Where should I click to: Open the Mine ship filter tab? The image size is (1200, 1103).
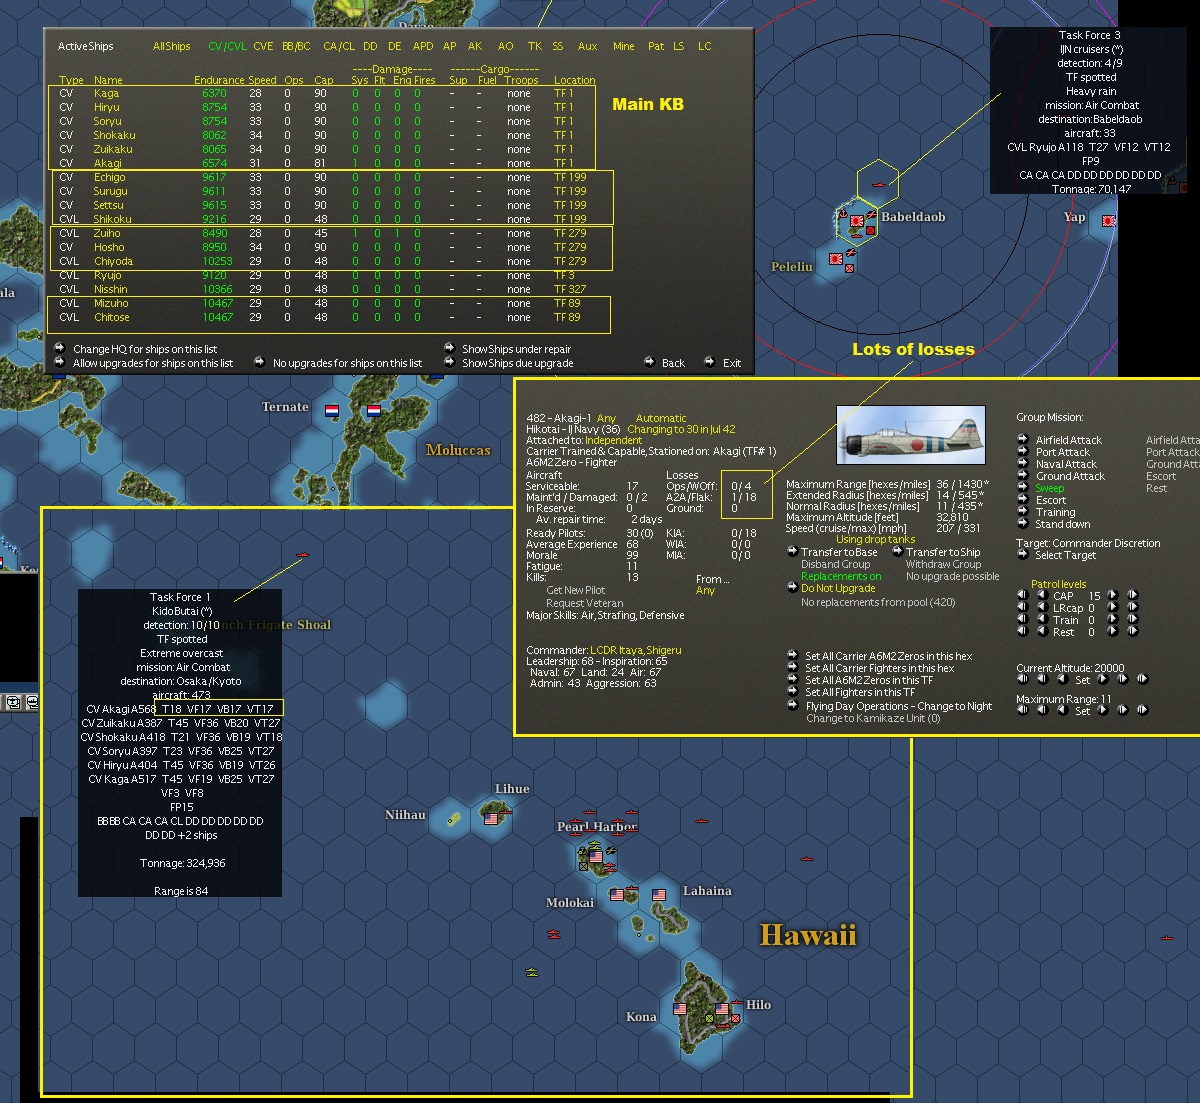point(623,46)
